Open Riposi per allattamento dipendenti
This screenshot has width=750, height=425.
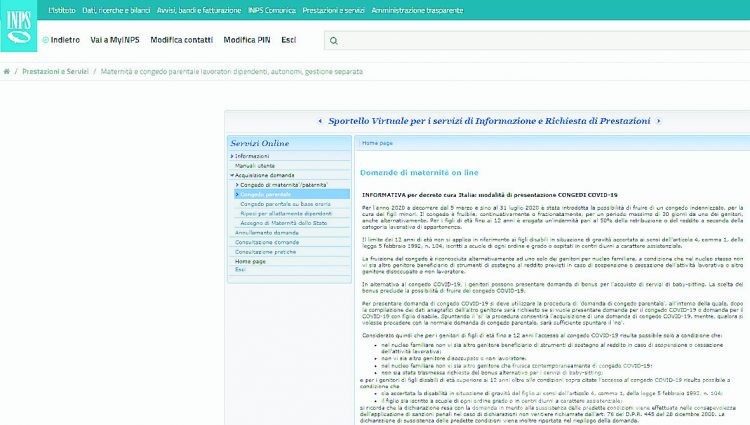(286, 214)
